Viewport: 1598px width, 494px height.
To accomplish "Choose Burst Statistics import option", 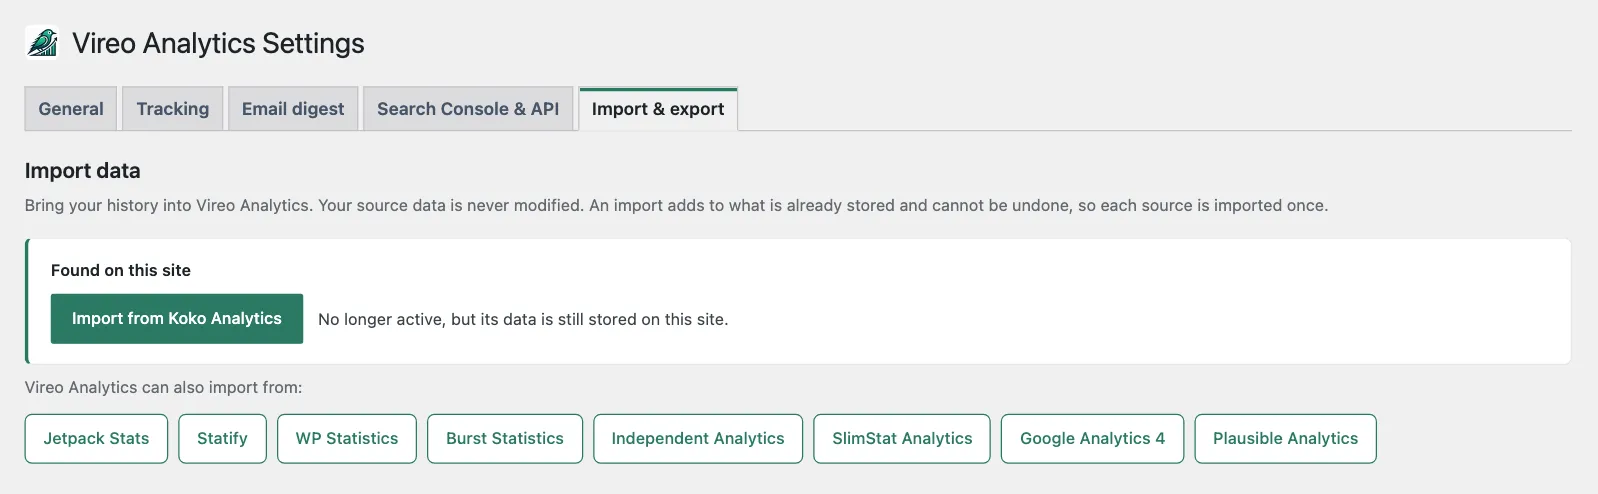I will [505, 439].
